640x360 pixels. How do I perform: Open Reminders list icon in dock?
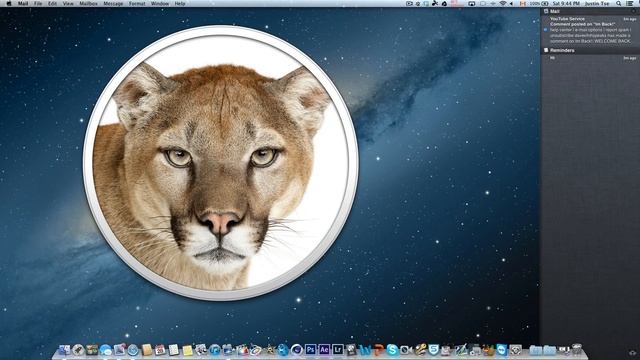pos(173,350)
